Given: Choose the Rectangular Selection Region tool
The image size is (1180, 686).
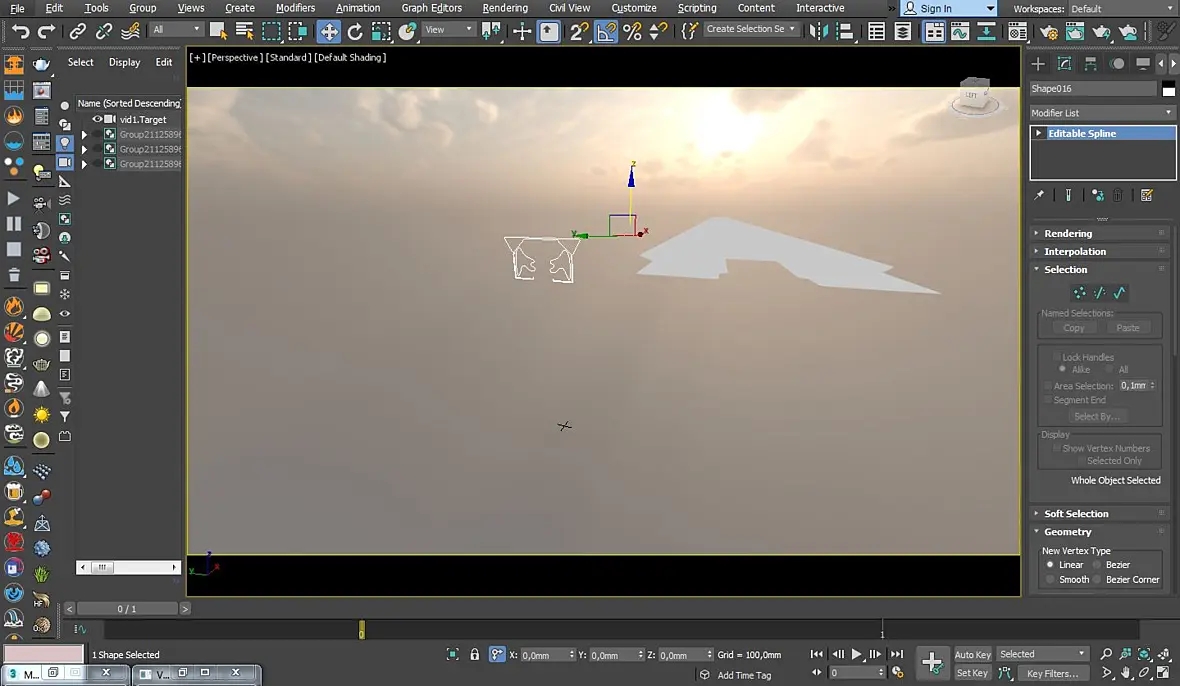Looking at the screenshot, I should click(271, 31).
